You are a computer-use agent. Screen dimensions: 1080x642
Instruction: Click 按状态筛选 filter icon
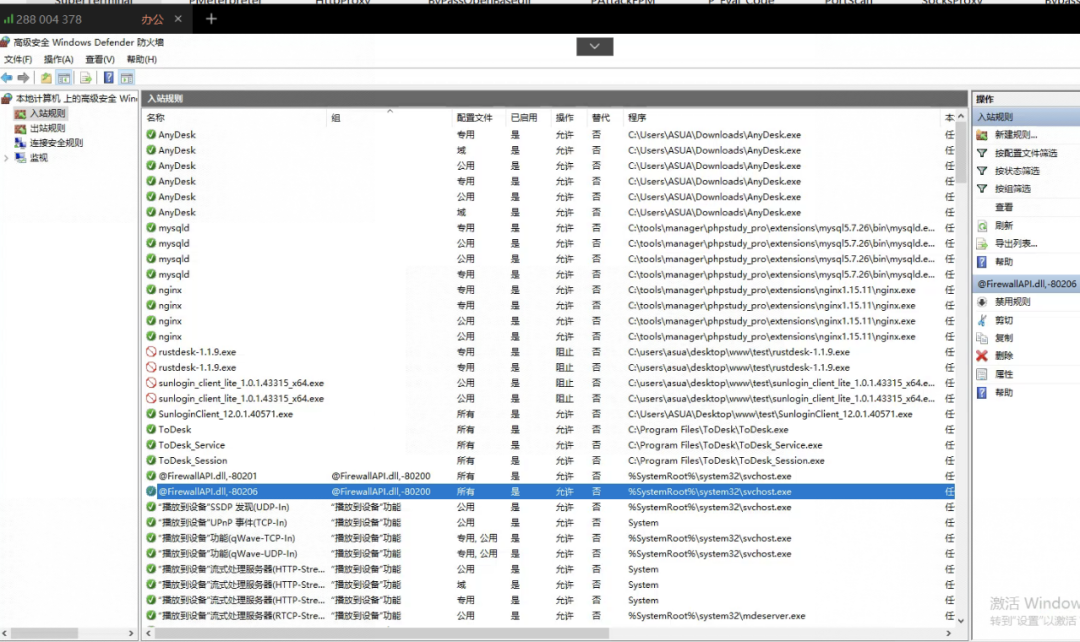(982, 171)
